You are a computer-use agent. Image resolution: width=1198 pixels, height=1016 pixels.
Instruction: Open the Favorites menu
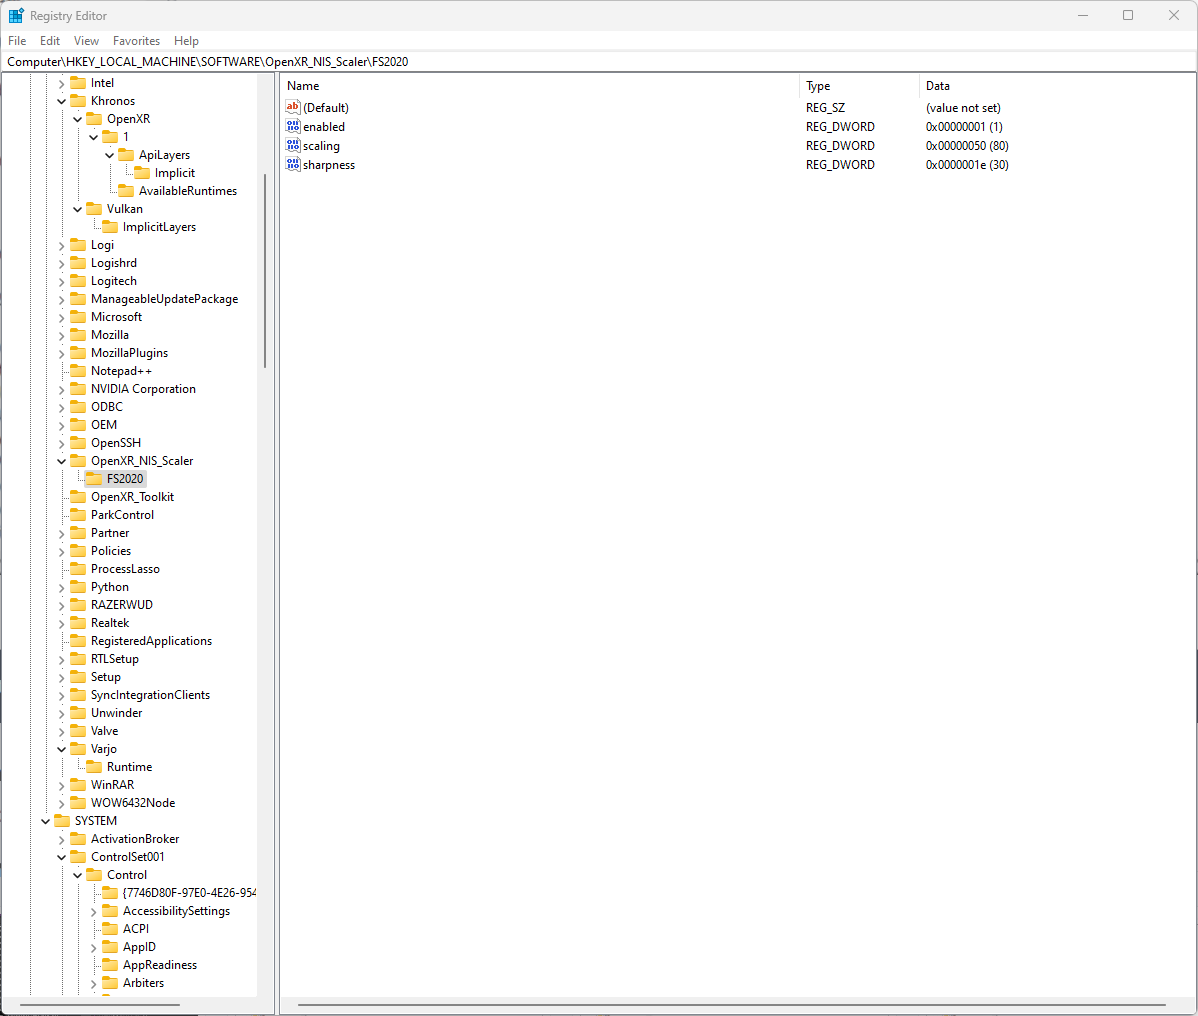coord(136,40)
